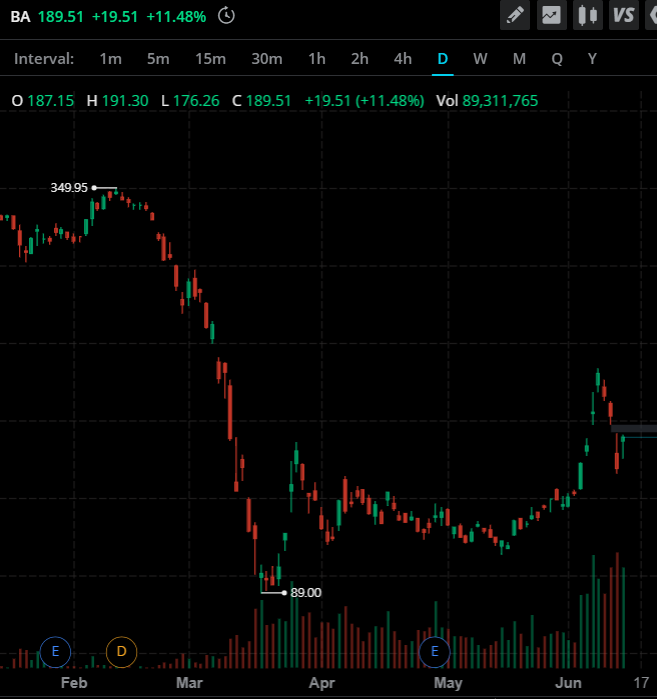Click the open price 187.15
Screen dimensions: 657x699
tap(51, 101)
